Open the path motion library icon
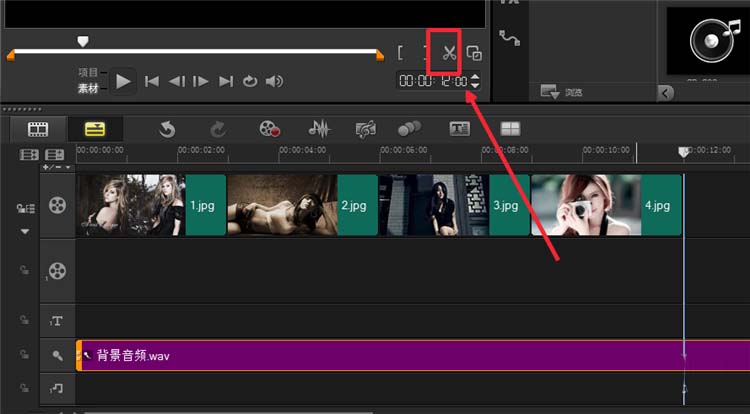Image resolution: width=750 pixels, height=414 pixels. [x=509, y=38]
